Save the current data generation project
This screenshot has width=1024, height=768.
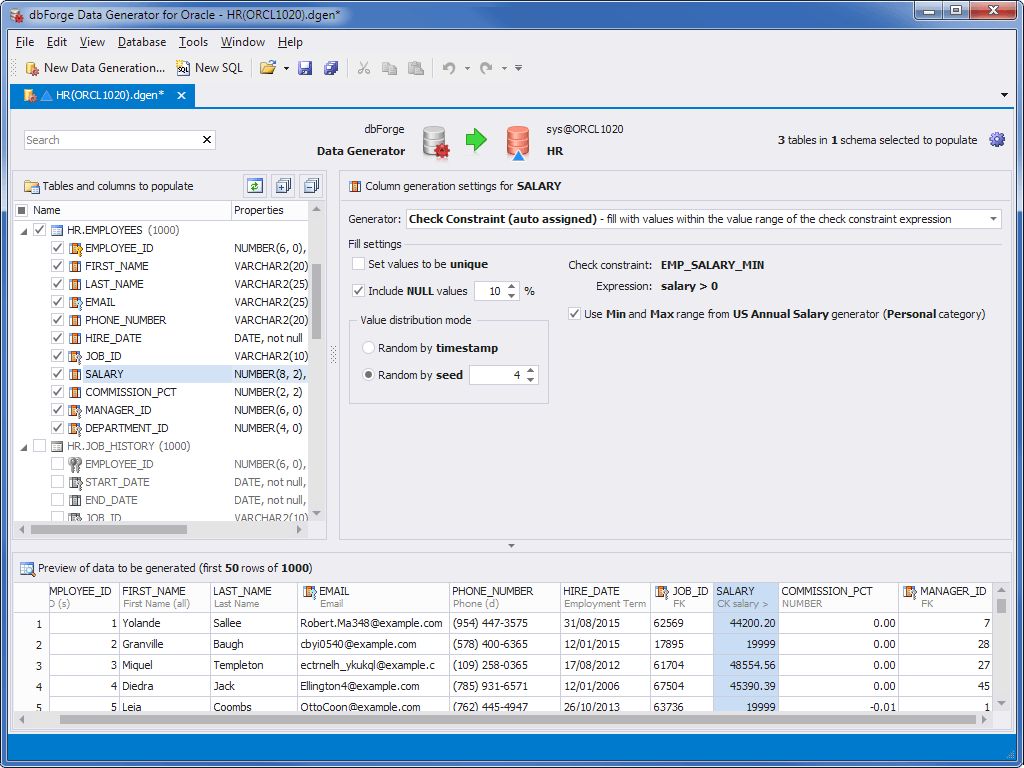(305, 68)
